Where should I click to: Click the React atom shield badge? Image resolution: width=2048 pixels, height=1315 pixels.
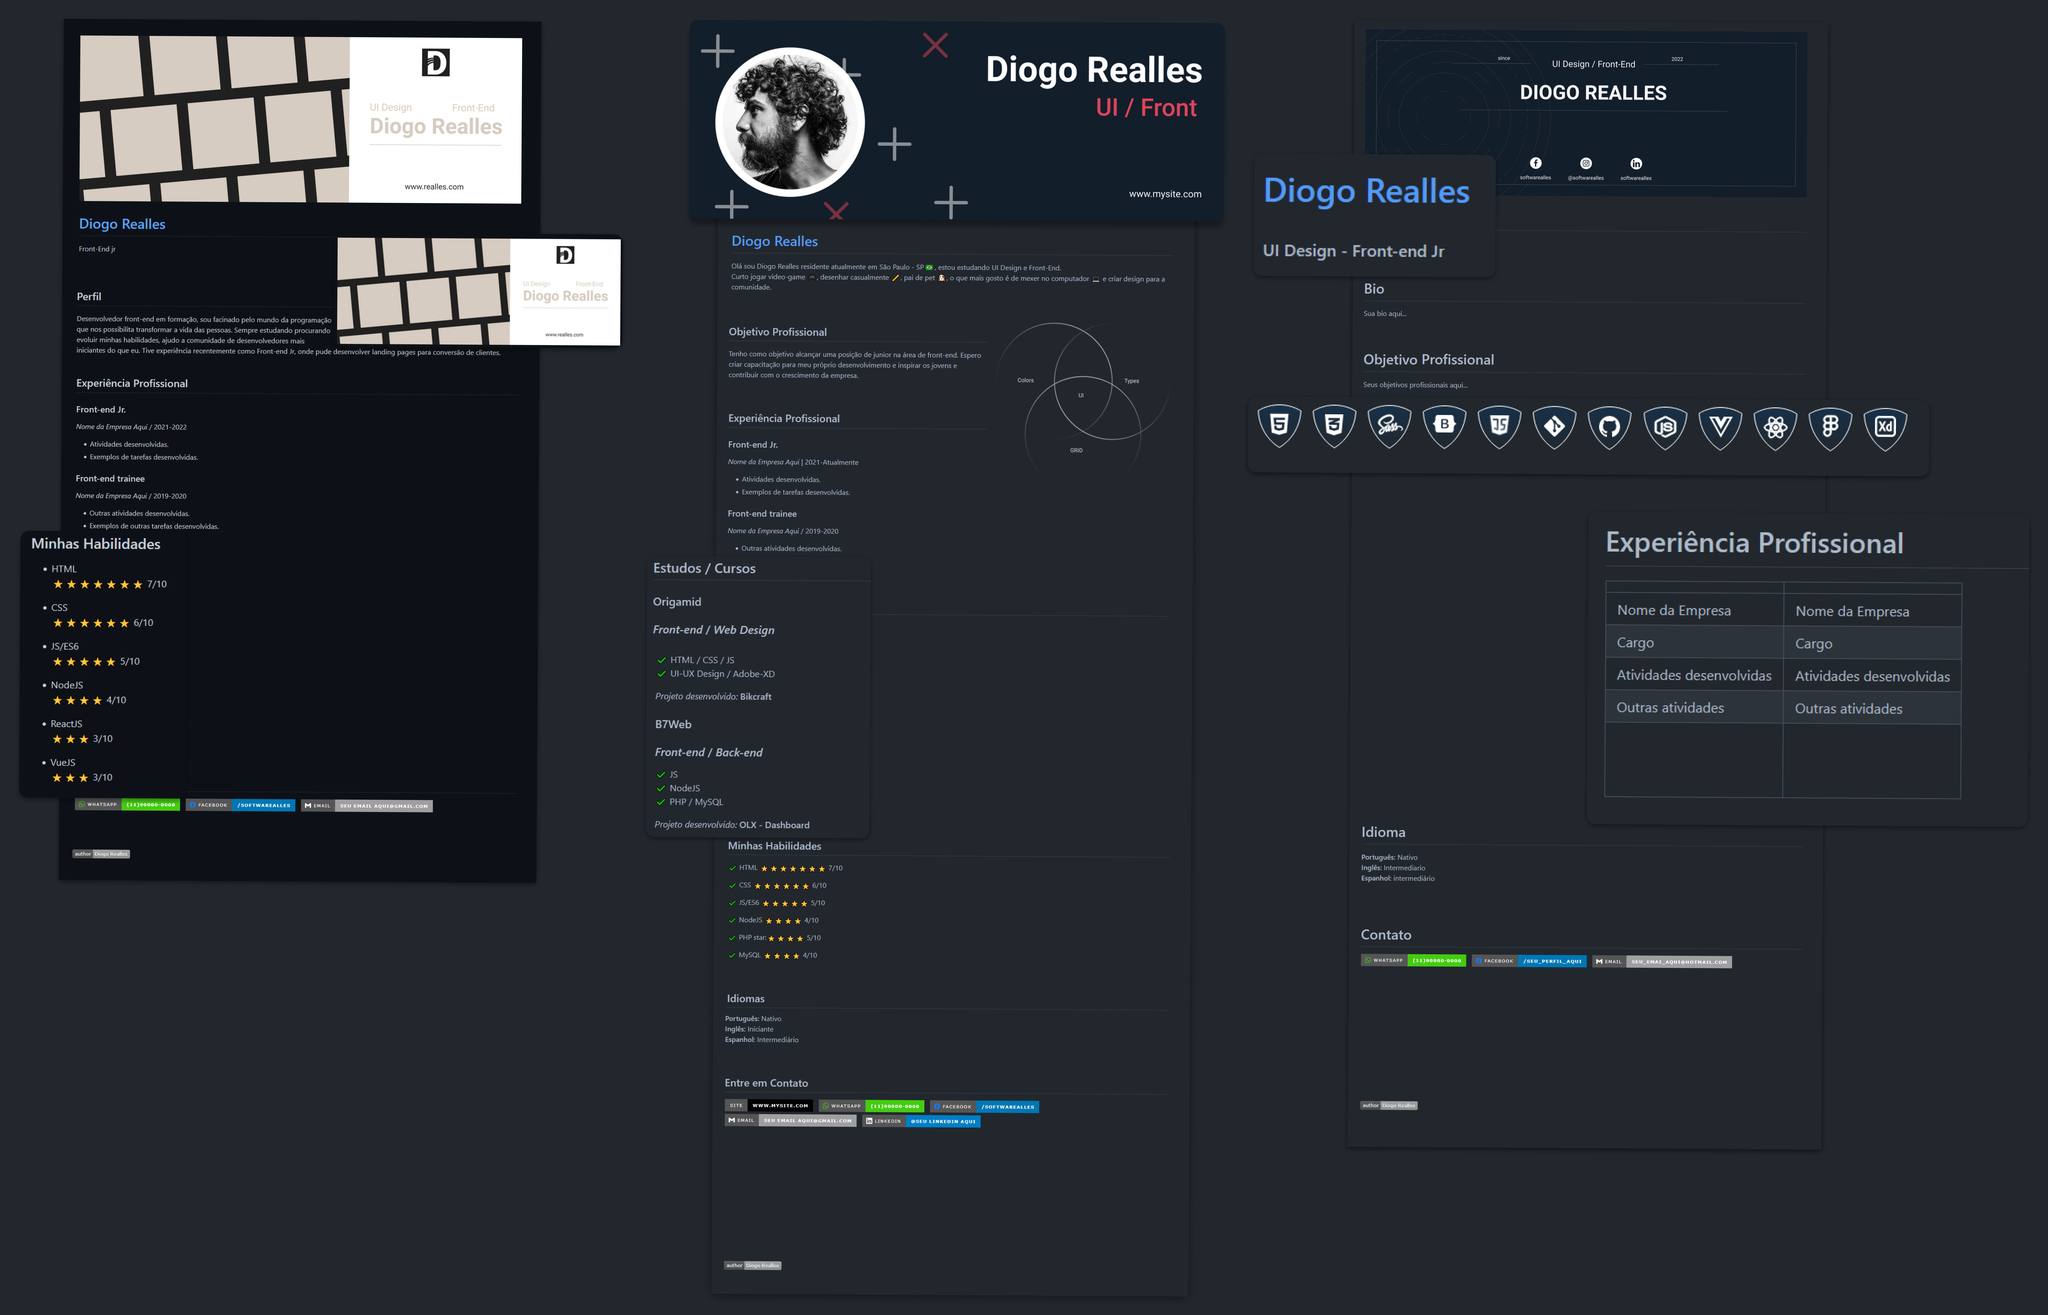1775,427
